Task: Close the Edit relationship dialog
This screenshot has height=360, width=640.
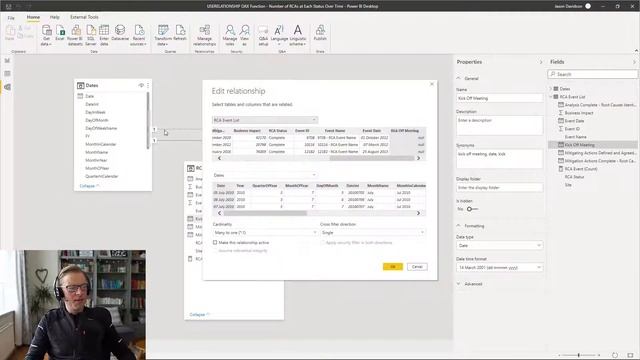Action: (432, 84)
